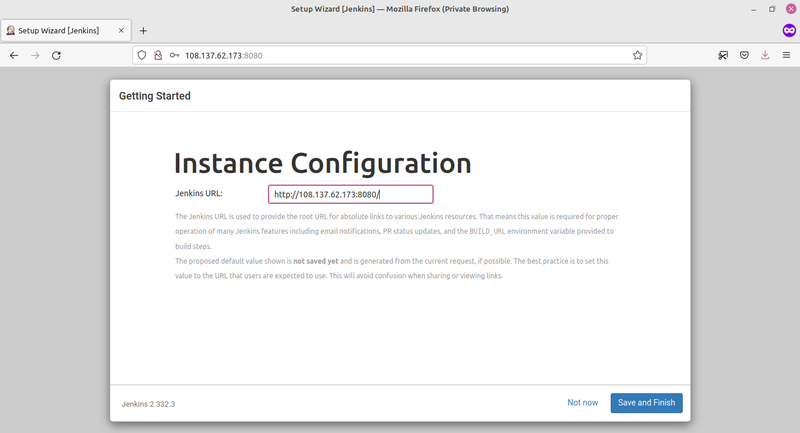This screenshot has width=800, height=433.
Task: Click the forward navigation arrow
Action: (35, 56)
